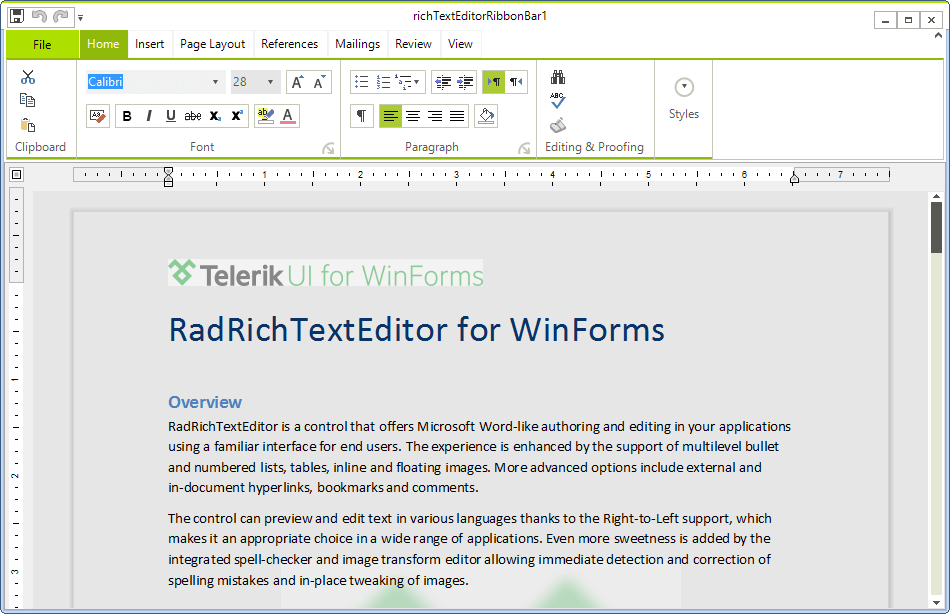Open the Font dialog launcher
The image size is (950, 614).
(328, 148)
